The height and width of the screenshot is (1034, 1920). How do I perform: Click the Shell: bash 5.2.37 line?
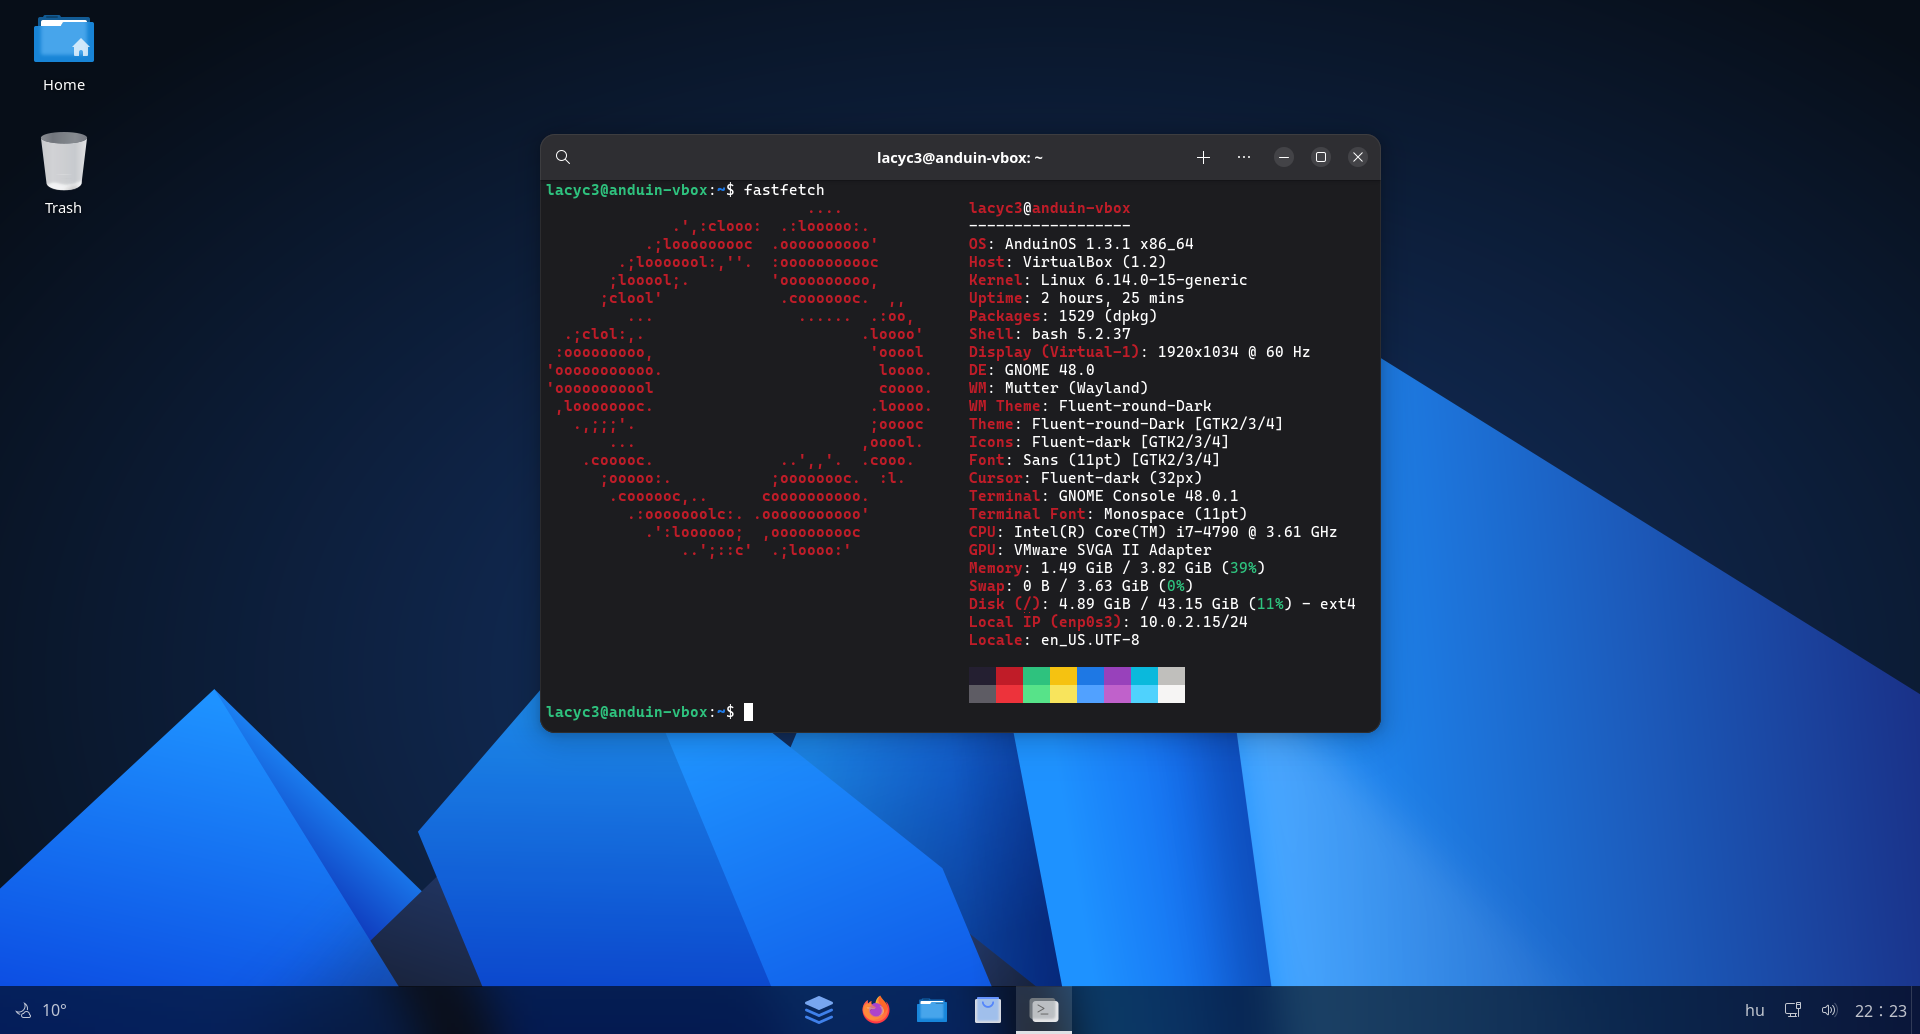(1049, 334)
